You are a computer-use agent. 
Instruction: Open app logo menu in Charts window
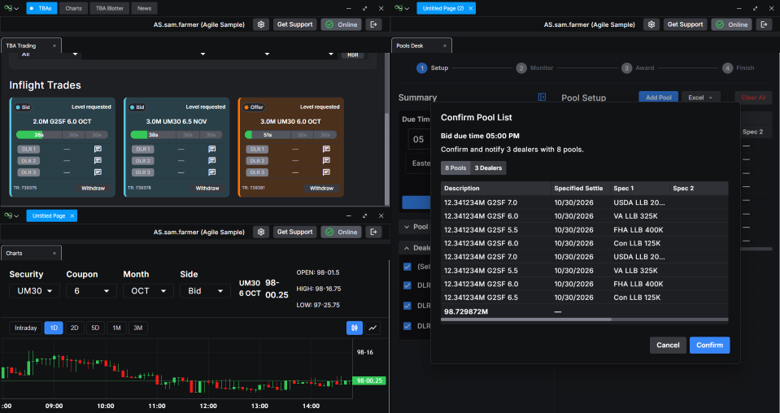coord(11,216)
